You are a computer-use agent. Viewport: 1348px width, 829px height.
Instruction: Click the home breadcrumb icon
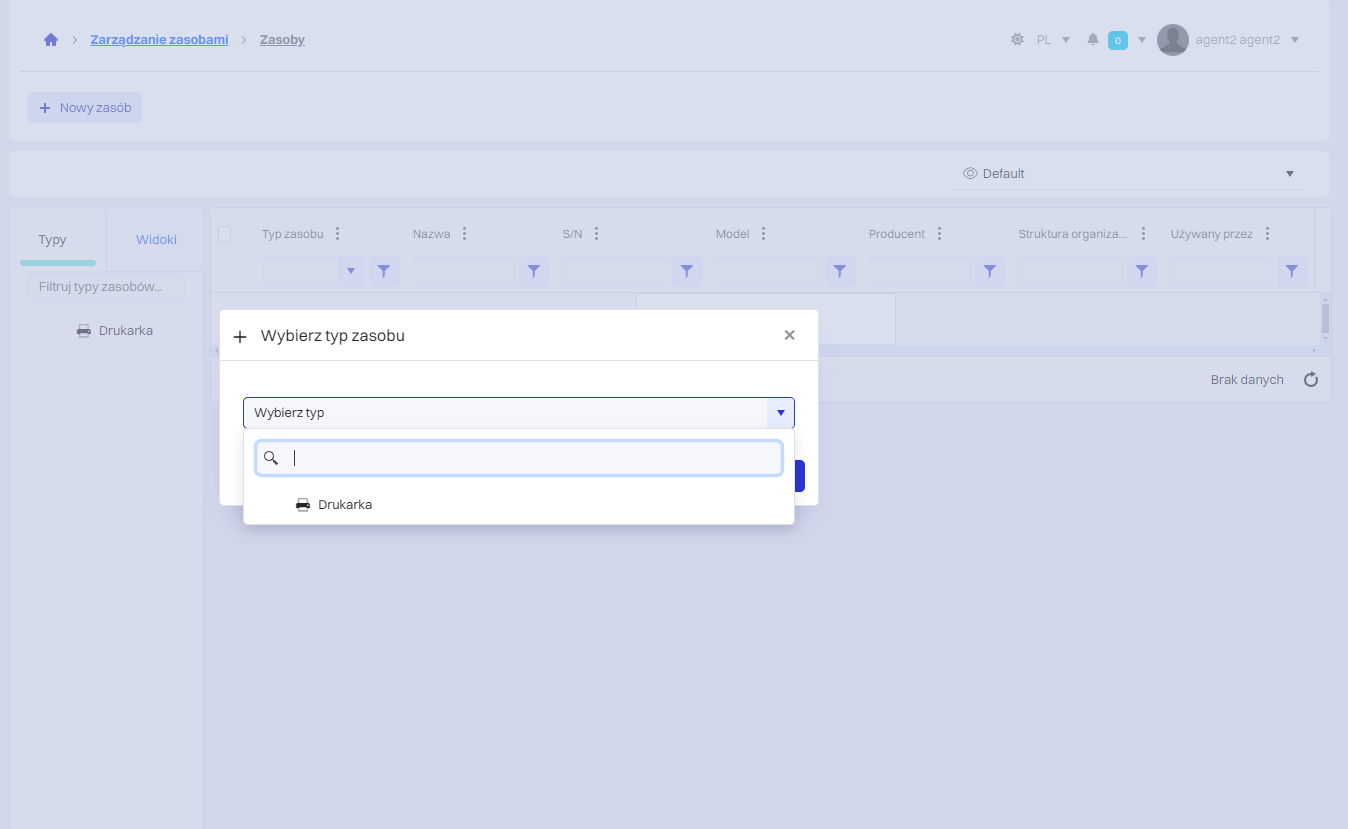51,40
